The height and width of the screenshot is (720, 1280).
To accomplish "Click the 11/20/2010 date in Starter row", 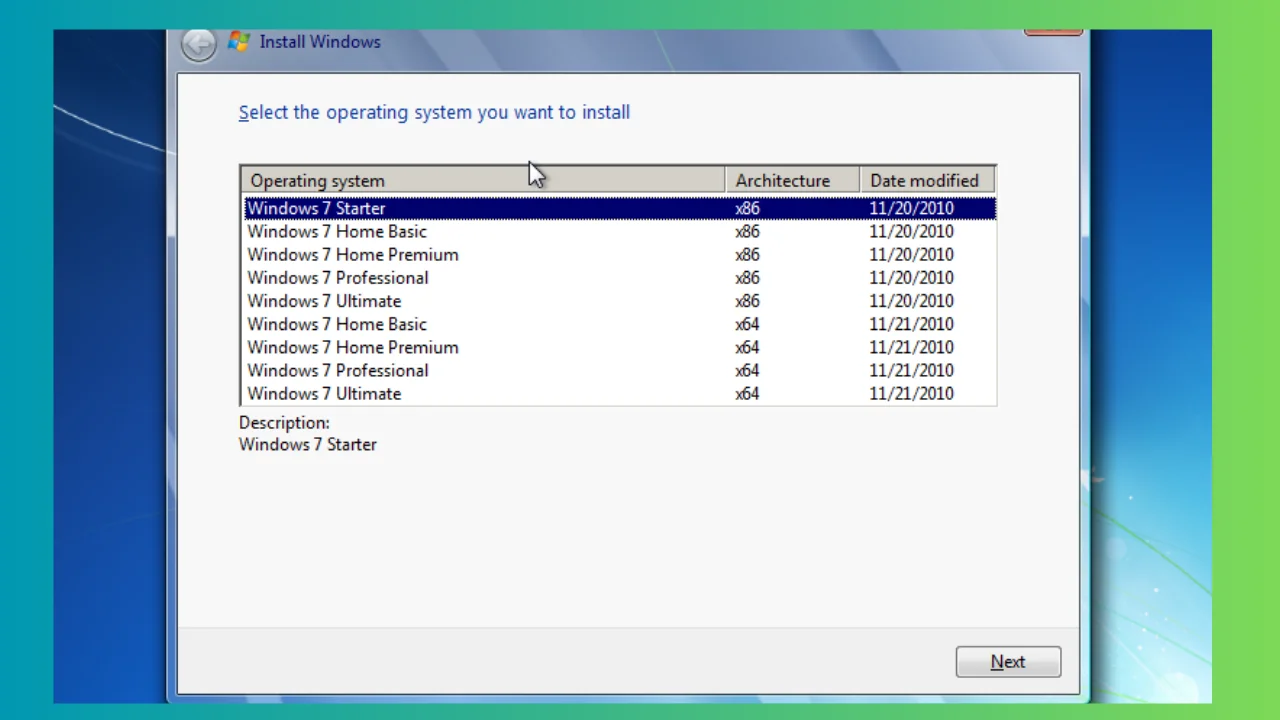I will (x=911, y=208).
